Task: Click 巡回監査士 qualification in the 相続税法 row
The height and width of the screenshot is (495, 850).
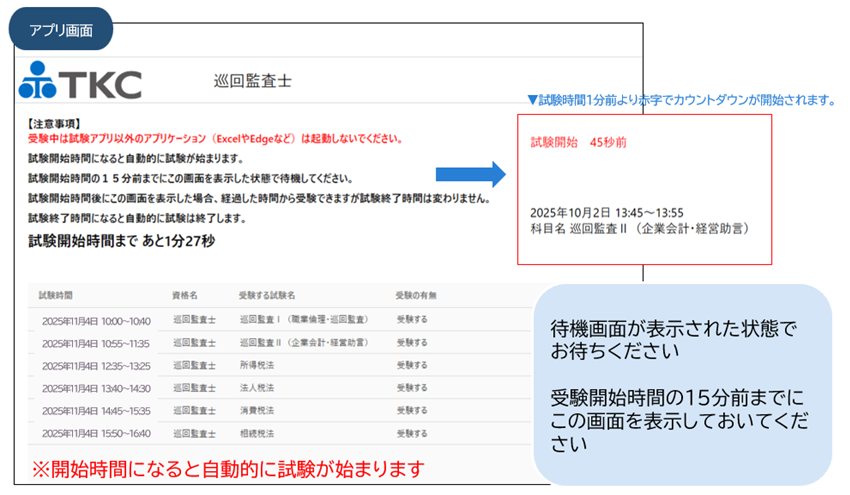Action: 195,434
